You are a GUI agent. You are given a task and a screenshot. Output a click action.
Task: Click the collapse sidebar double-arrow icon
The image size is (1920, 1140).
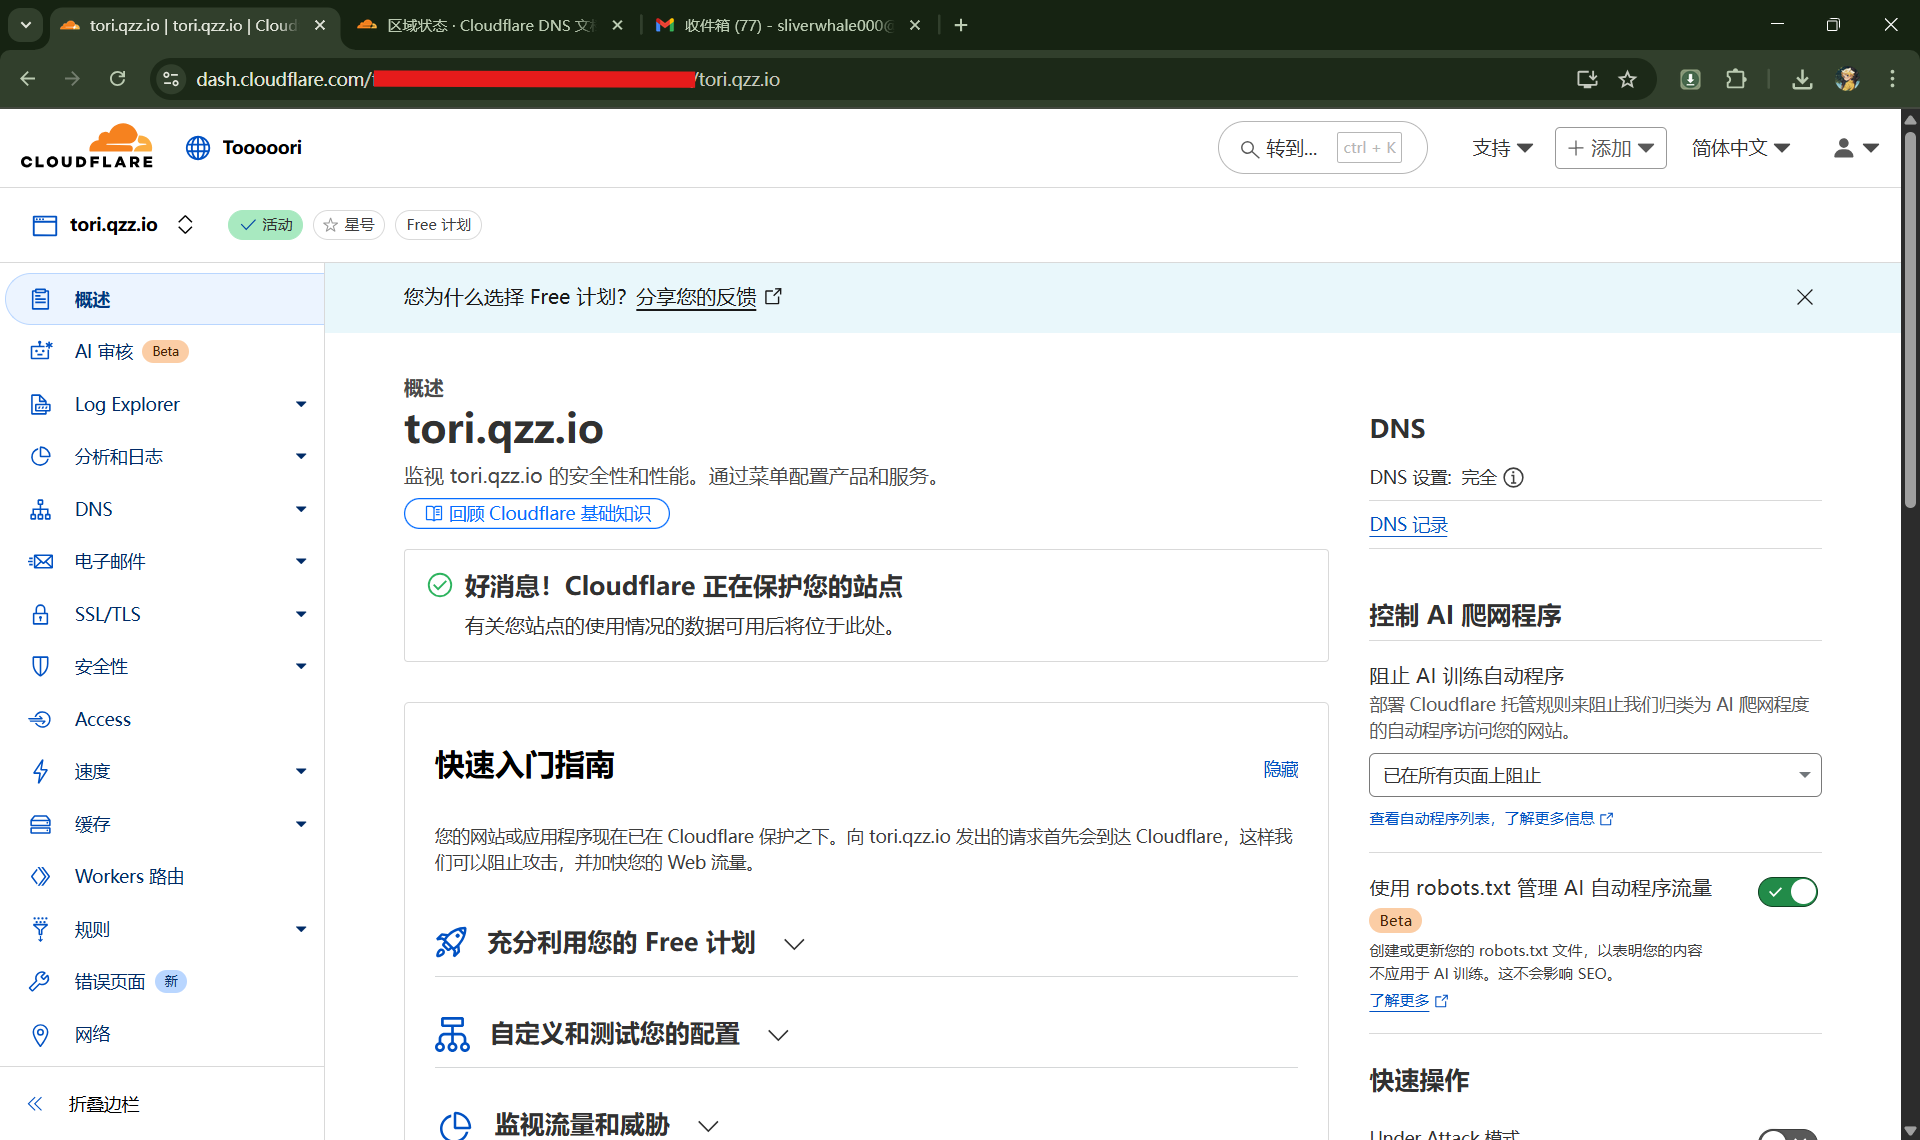[x=35, y=1104]
